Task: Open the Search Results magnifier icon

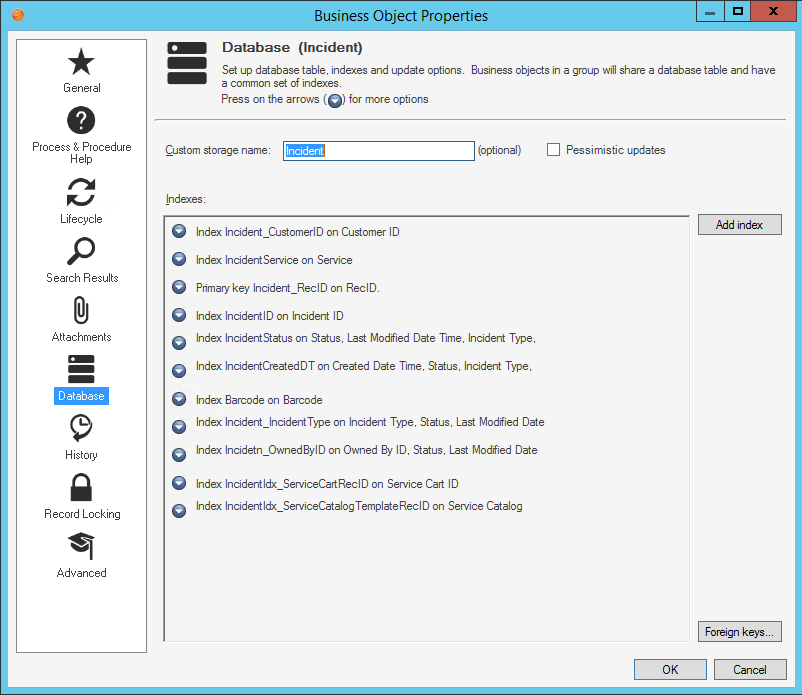Action: point(81,251)
